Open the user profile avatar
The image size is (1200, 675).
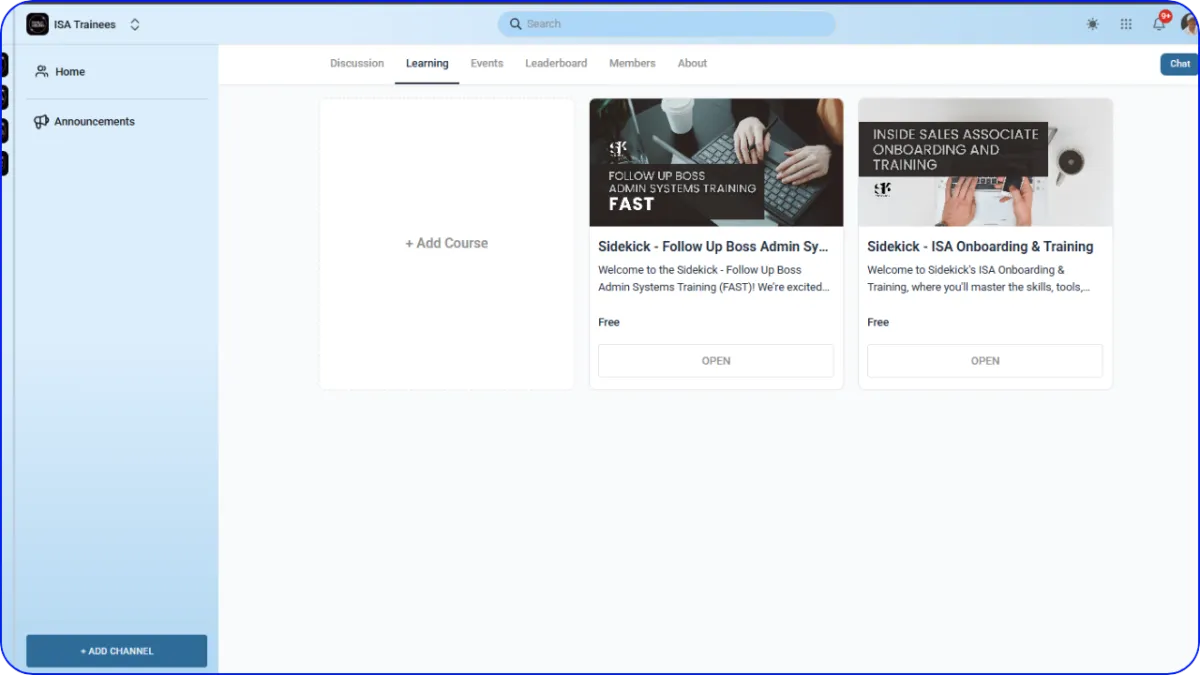(1189, 24)
